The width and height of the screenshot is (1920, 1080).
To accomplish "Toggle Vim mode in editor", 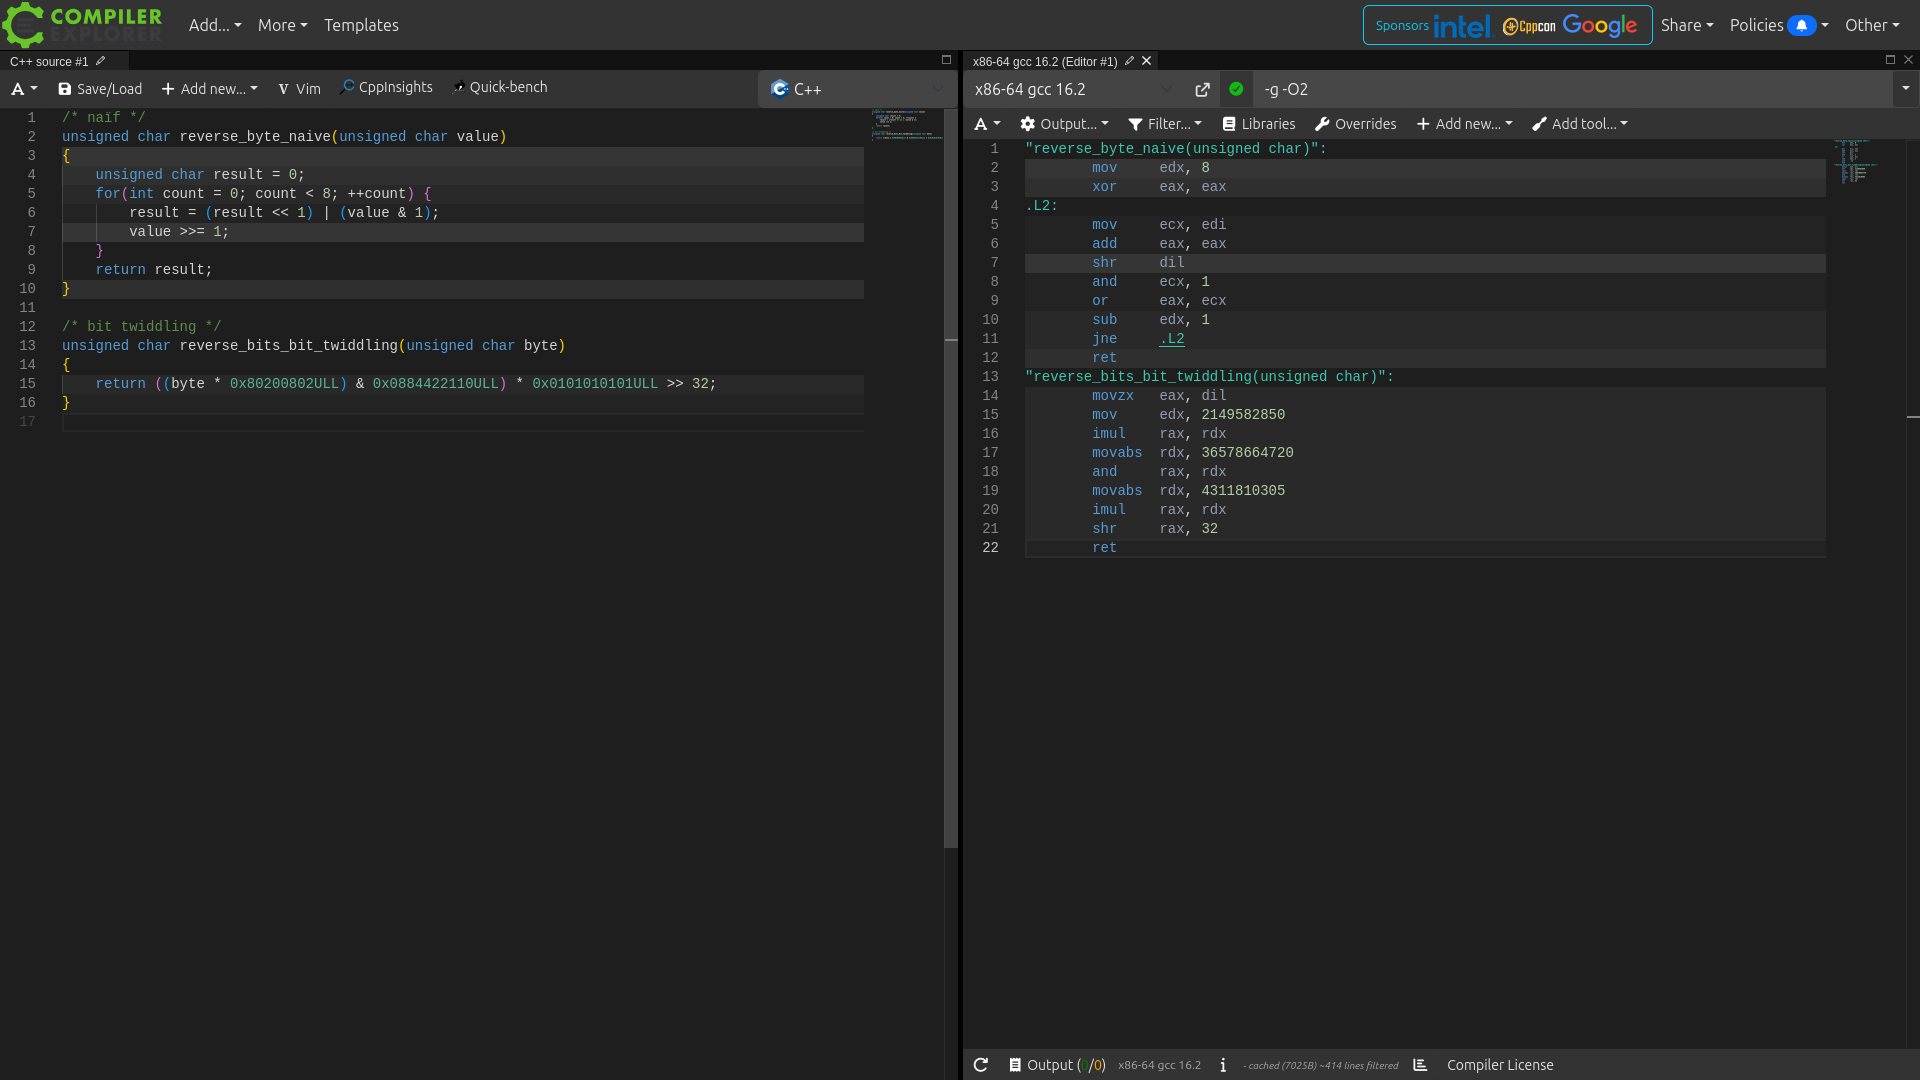I will 299,89.
